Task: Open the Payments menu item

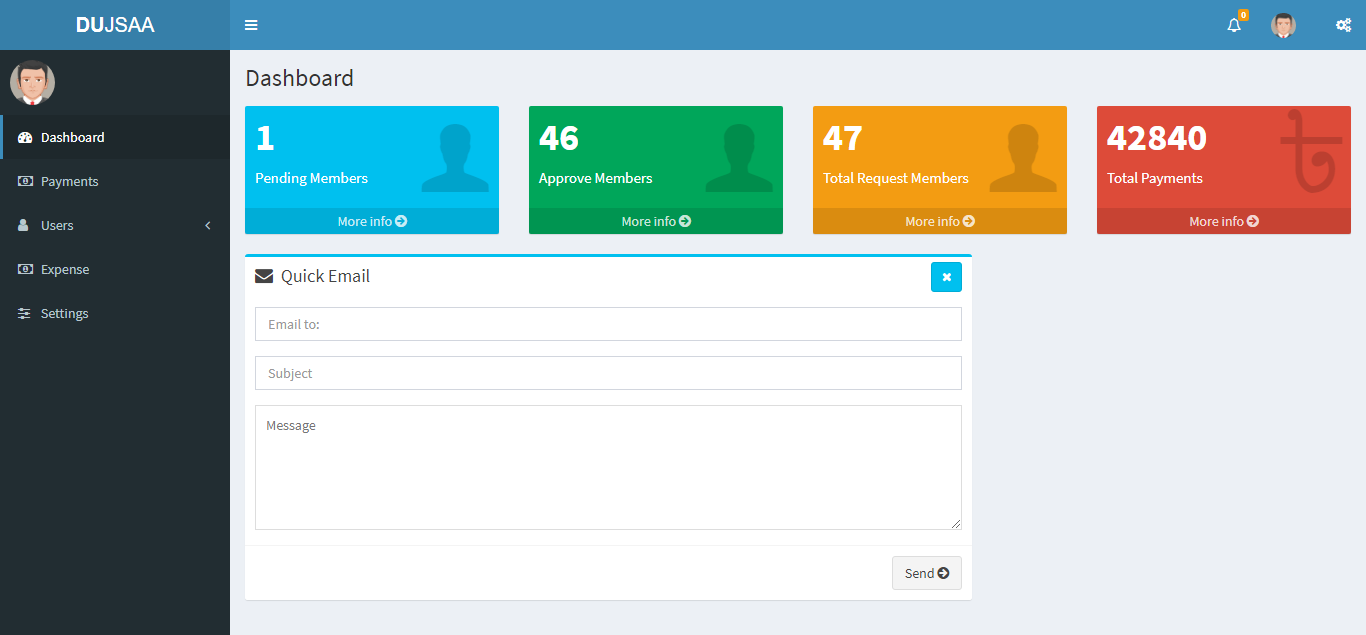Action: point(70,182)
